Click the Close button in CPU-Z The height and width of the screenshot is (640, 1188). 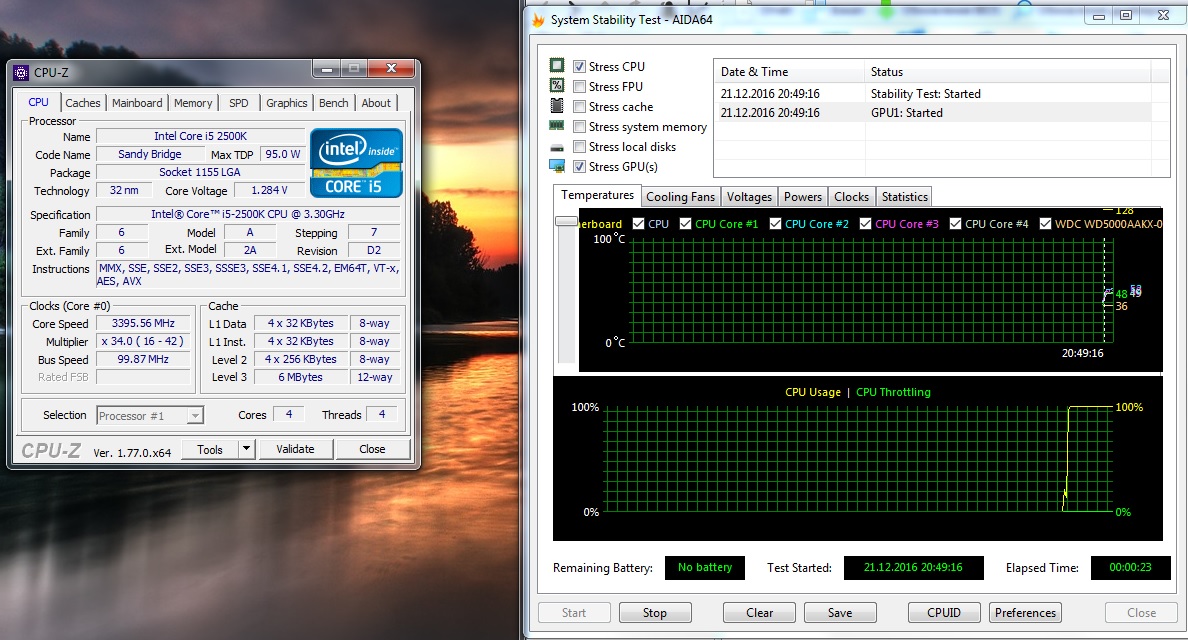372,449
